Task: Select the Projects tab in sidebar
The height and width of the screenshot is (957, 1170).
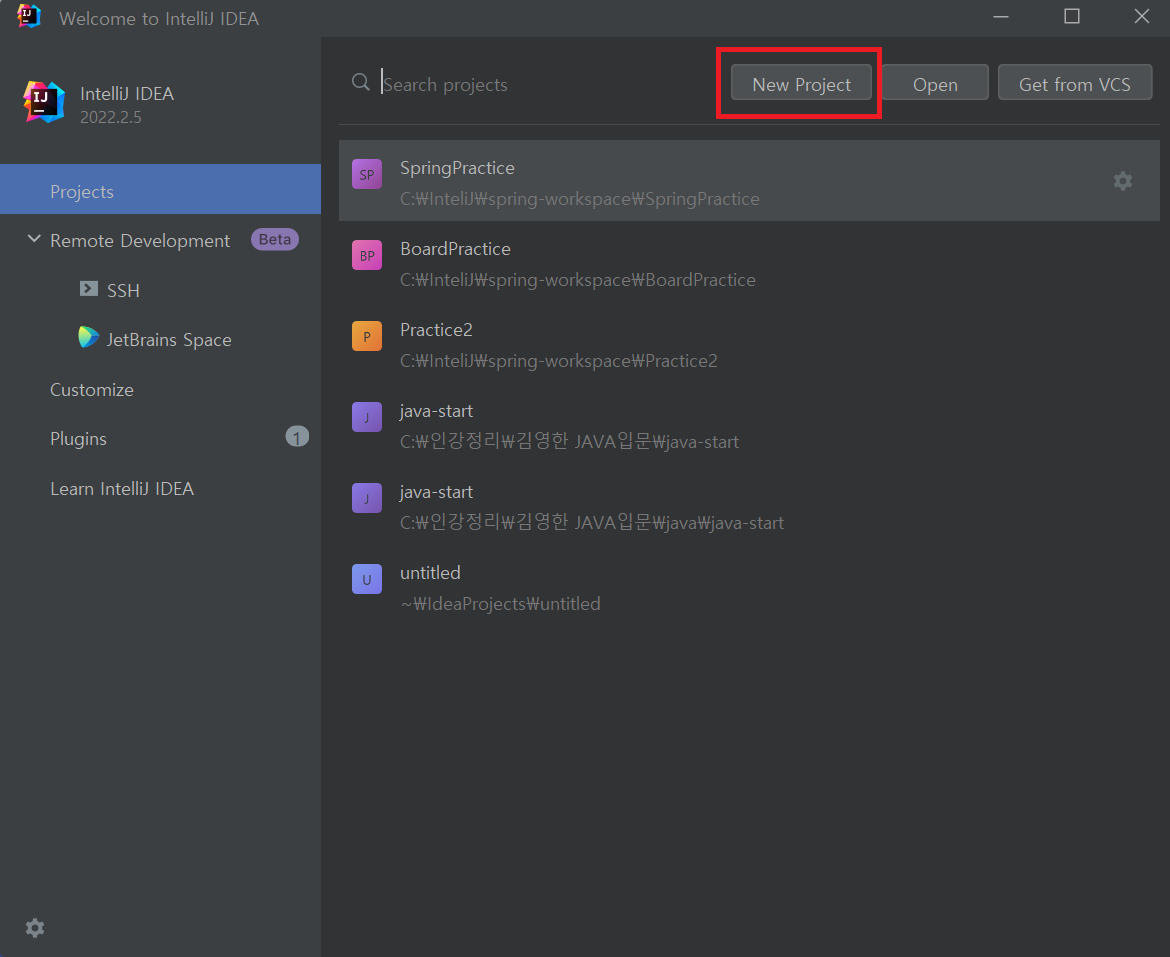Action: pos(160,189)
